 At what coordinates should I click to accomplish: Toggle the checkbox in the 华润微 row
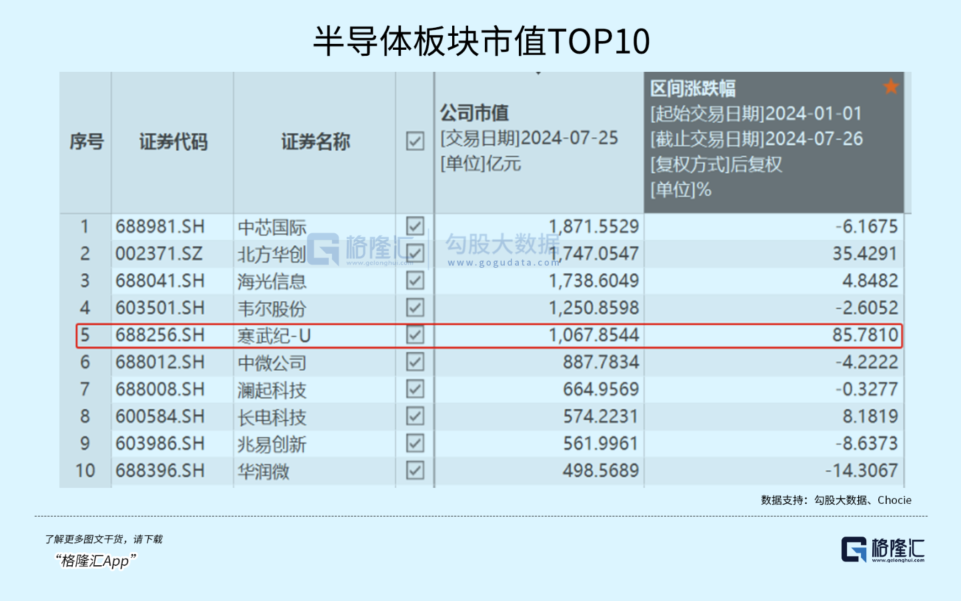(x=415, y=471)
